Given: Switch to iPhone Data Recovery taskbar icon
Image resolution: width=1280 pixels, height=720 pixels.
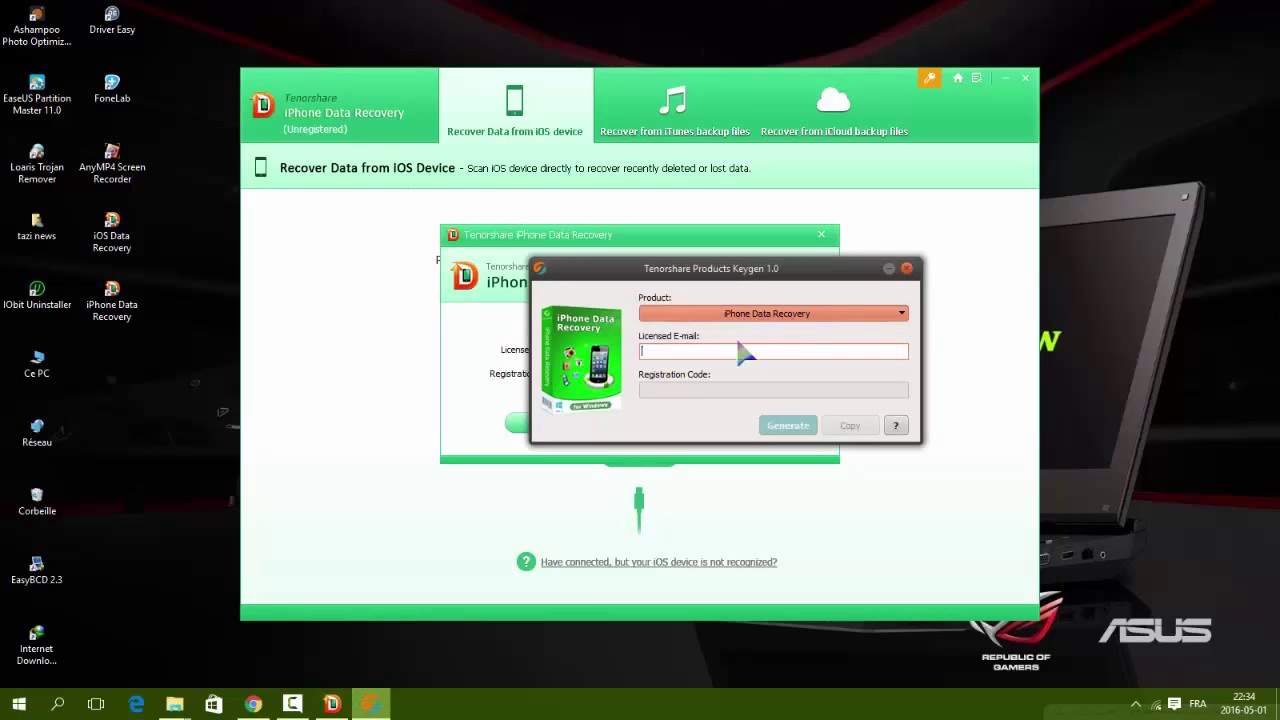Looking at the screenshot, I should (x=331, y=704).
